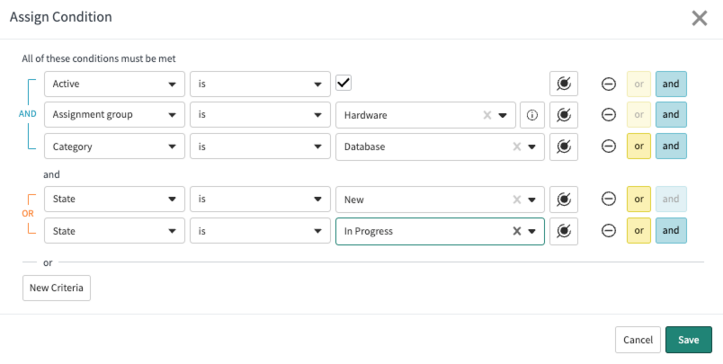Click the data pill icon in the Category row
Viewport: 723px width, 364px height.
(563, 147)
